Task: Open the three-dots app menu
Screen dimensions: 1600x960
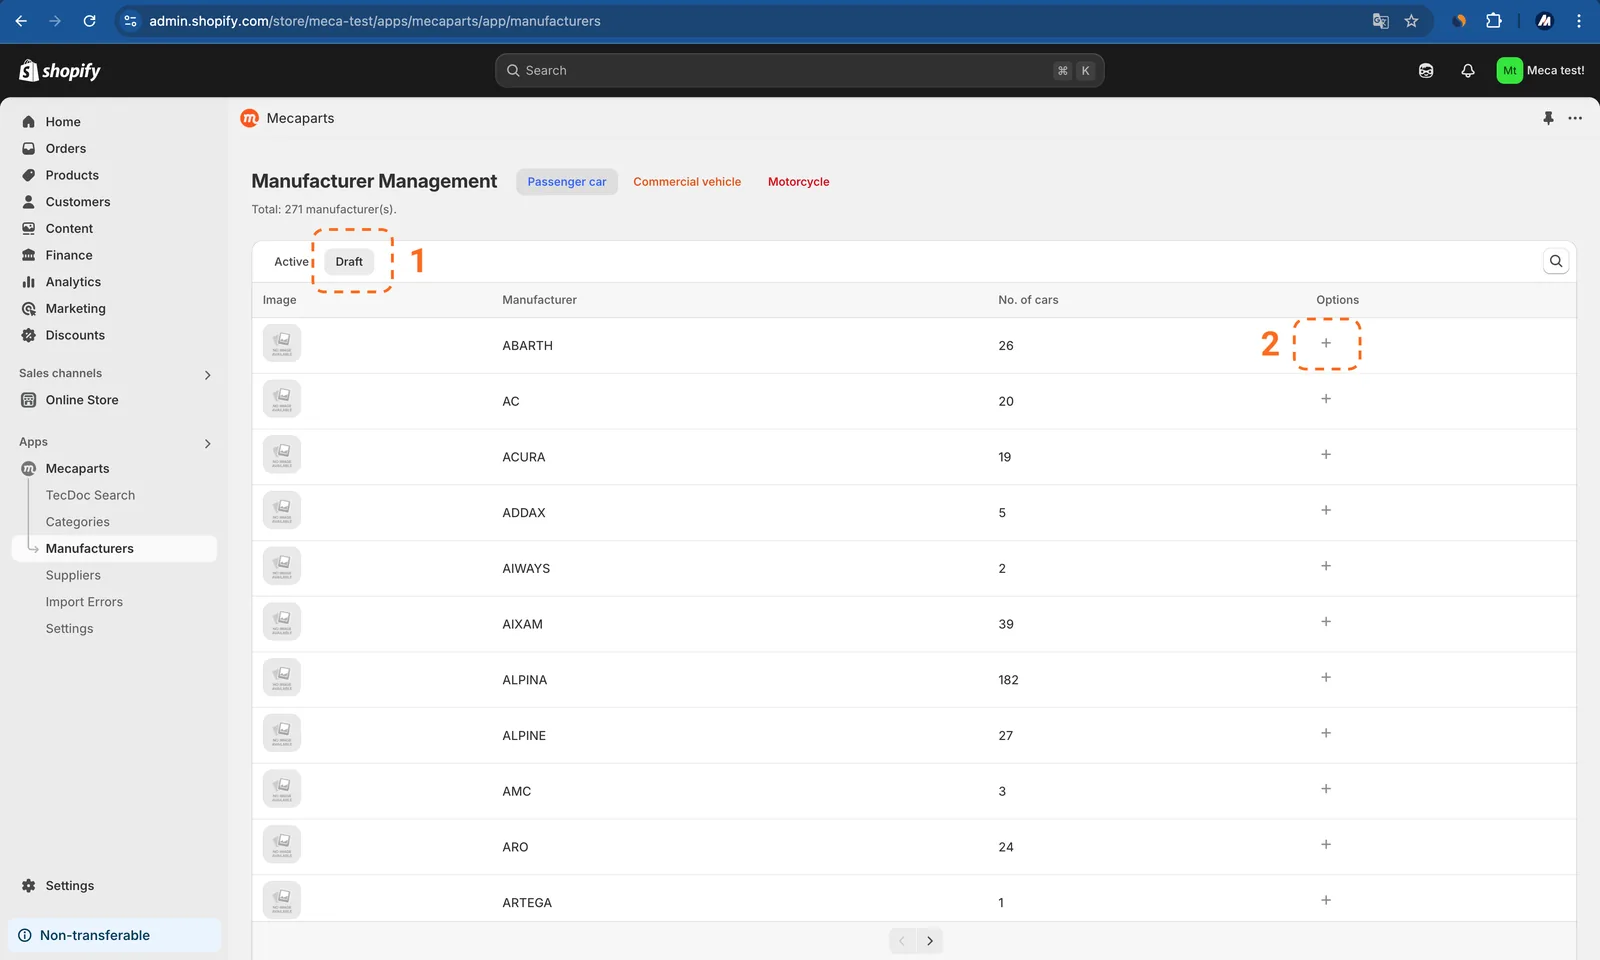Action: tap(1575, 118)
